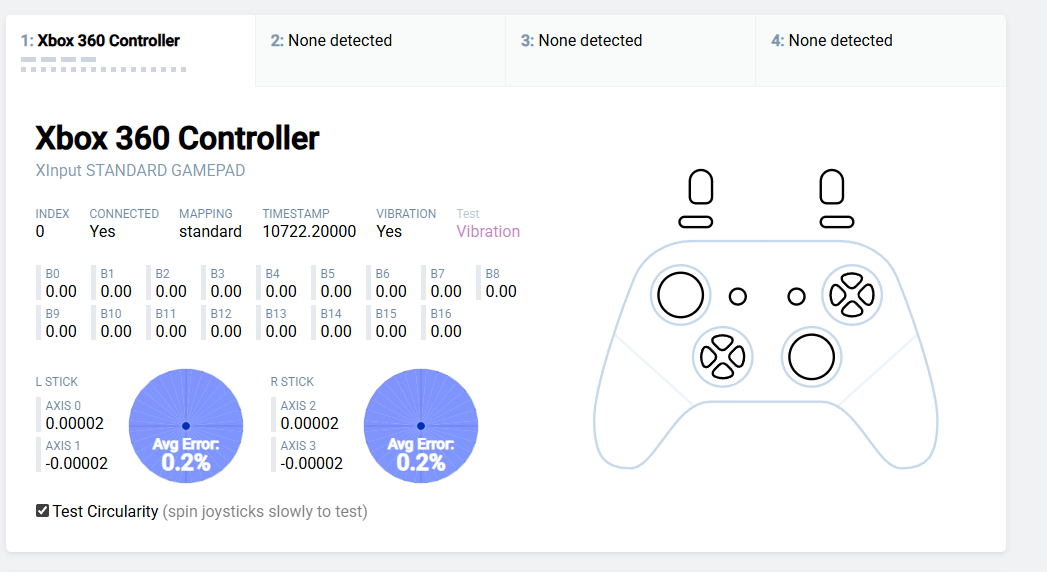Click the B8 button value
Viewport: 1047px width, 572px height.
[501, 292]
